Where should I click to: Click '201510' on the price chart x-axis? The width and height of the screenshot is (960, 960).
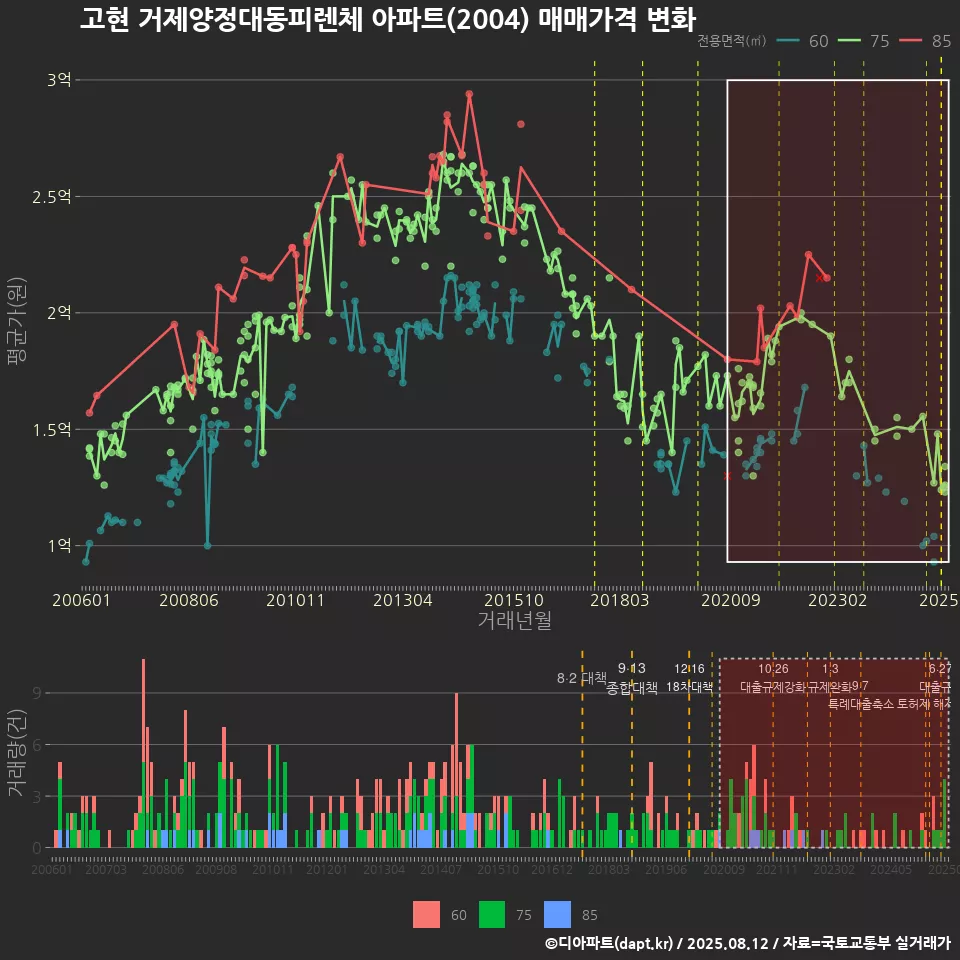point(514,600)
